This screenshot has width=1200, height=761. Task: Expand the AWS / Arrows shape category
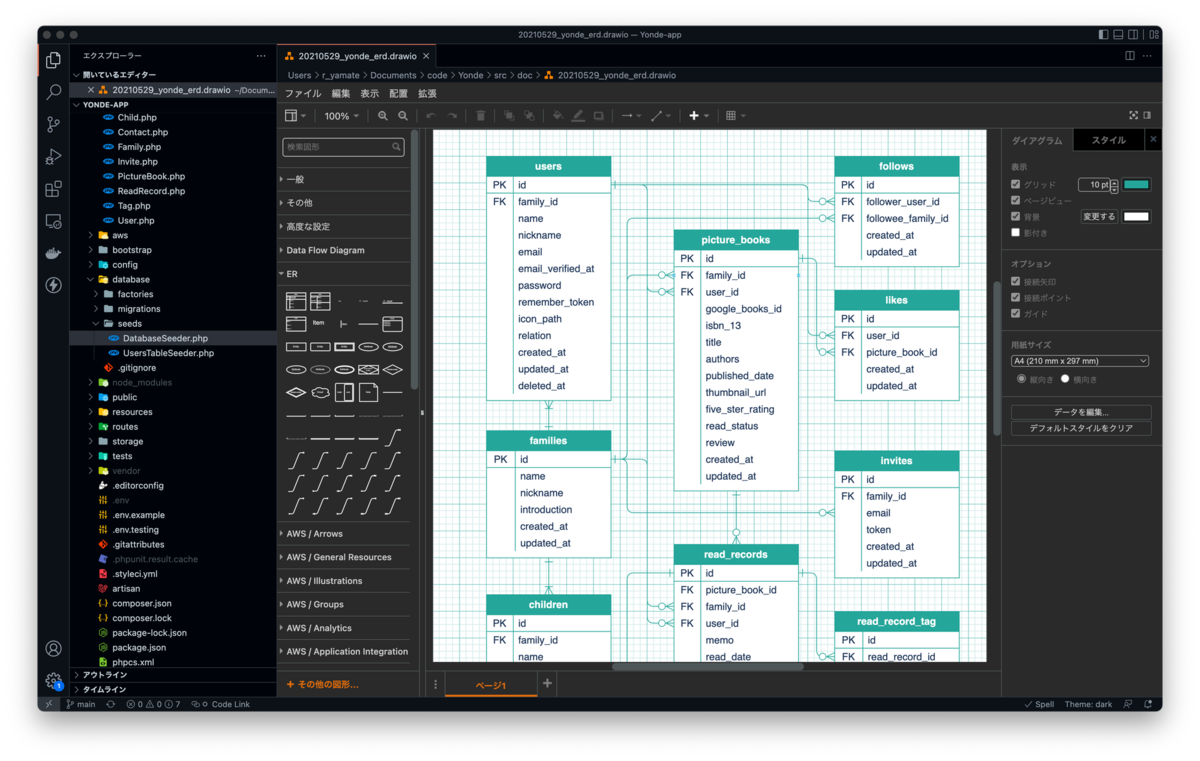coord(314,534)
